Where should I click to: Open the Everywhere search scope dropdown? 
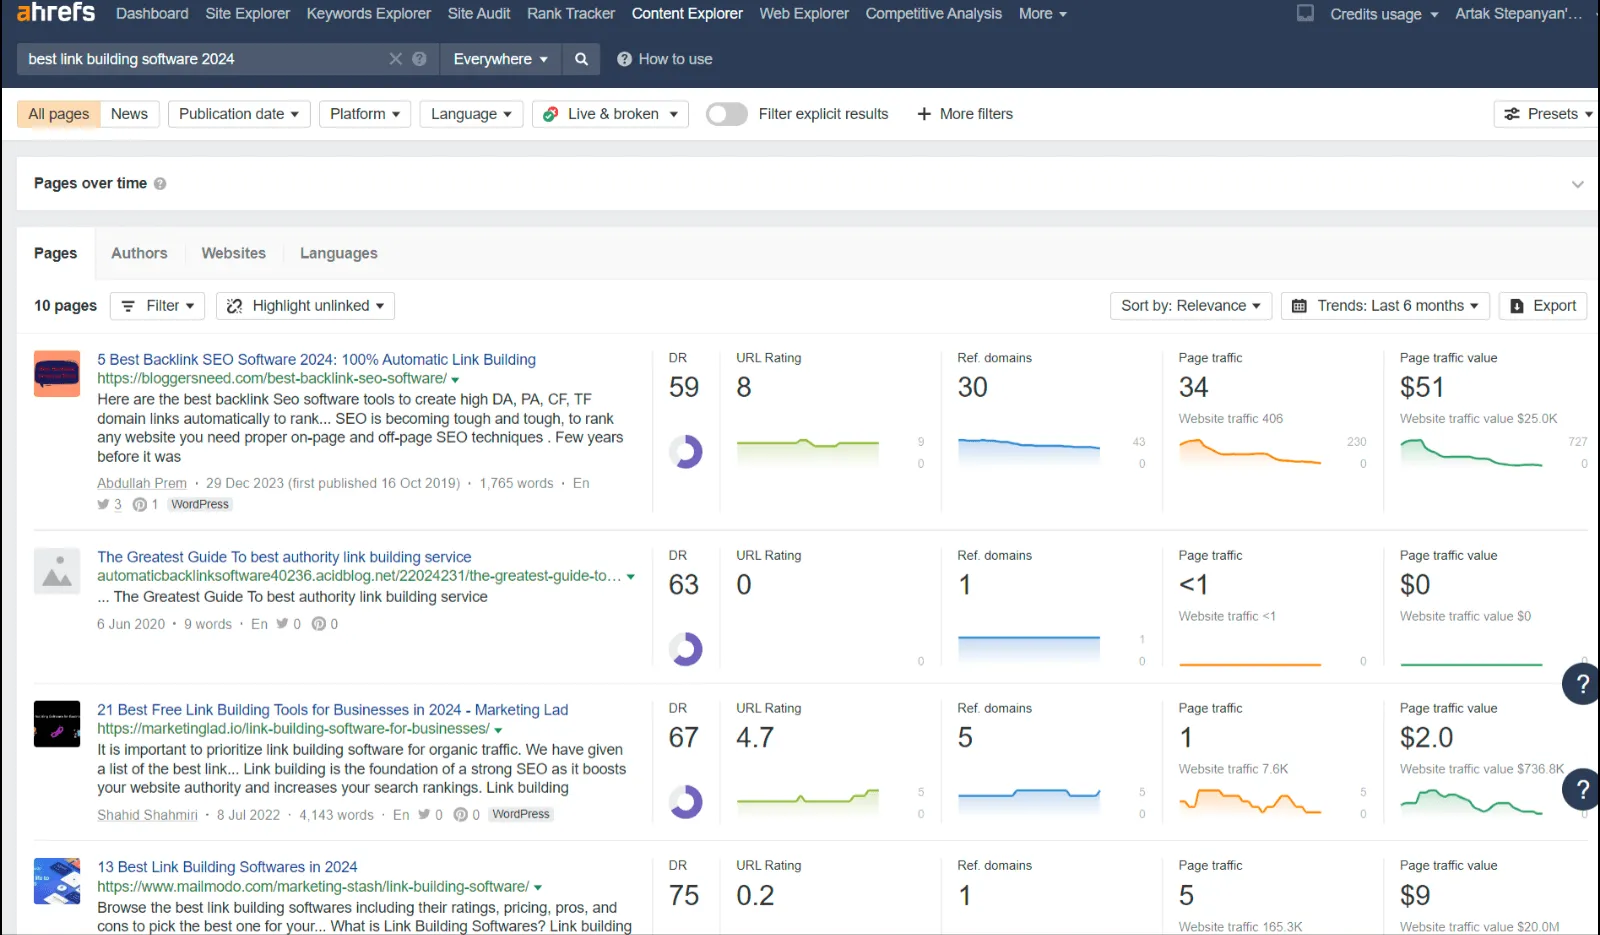point(500,59)
